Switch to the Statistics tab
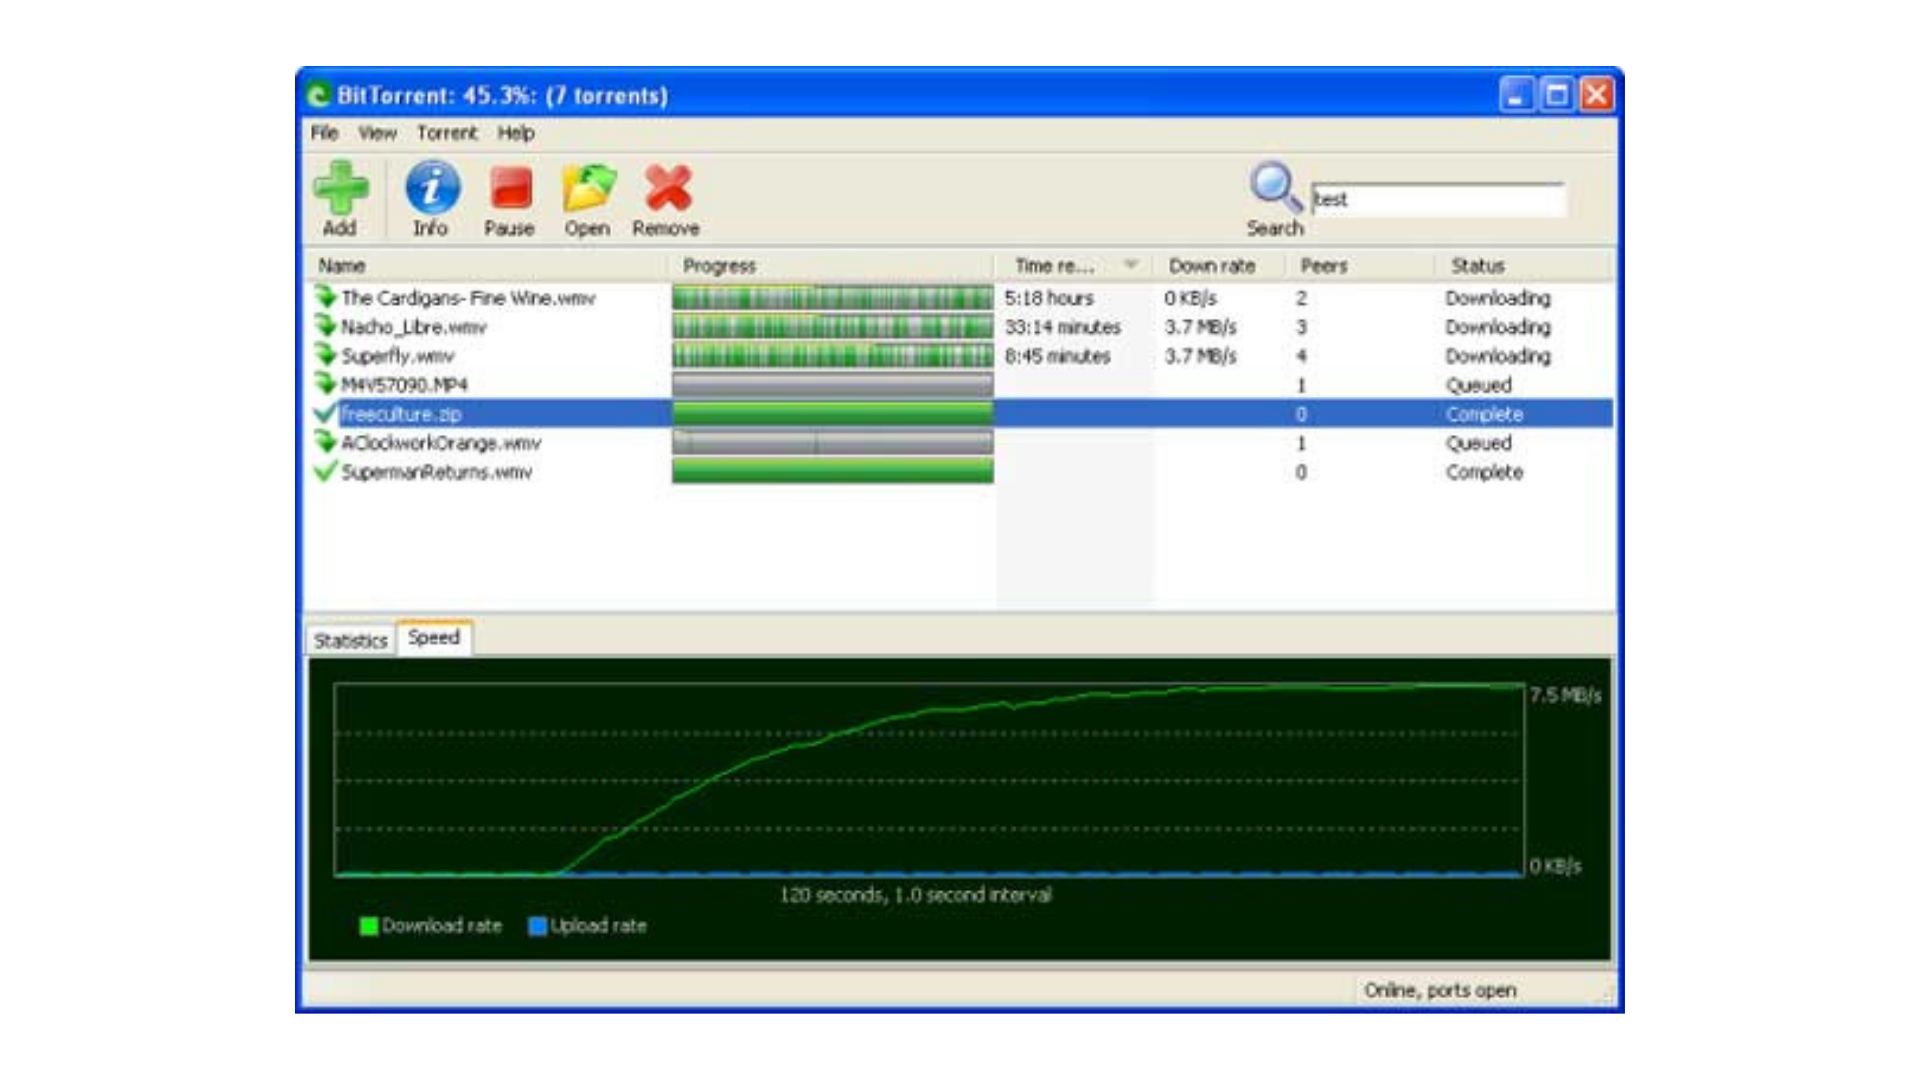 point(350,639)
